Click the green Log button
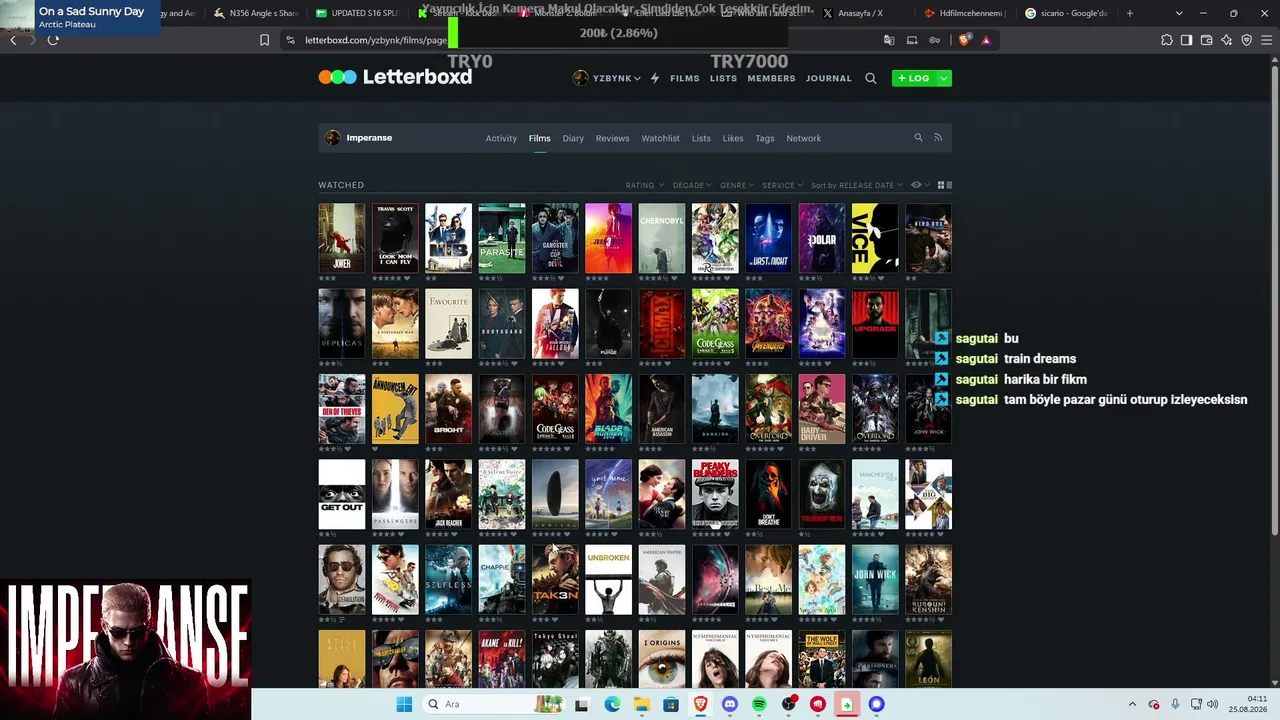 [914, 78]
